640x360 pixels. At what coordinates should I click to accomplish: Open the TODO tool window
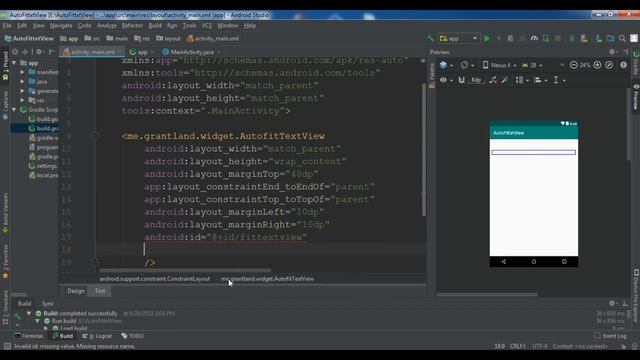coord(133,336)
